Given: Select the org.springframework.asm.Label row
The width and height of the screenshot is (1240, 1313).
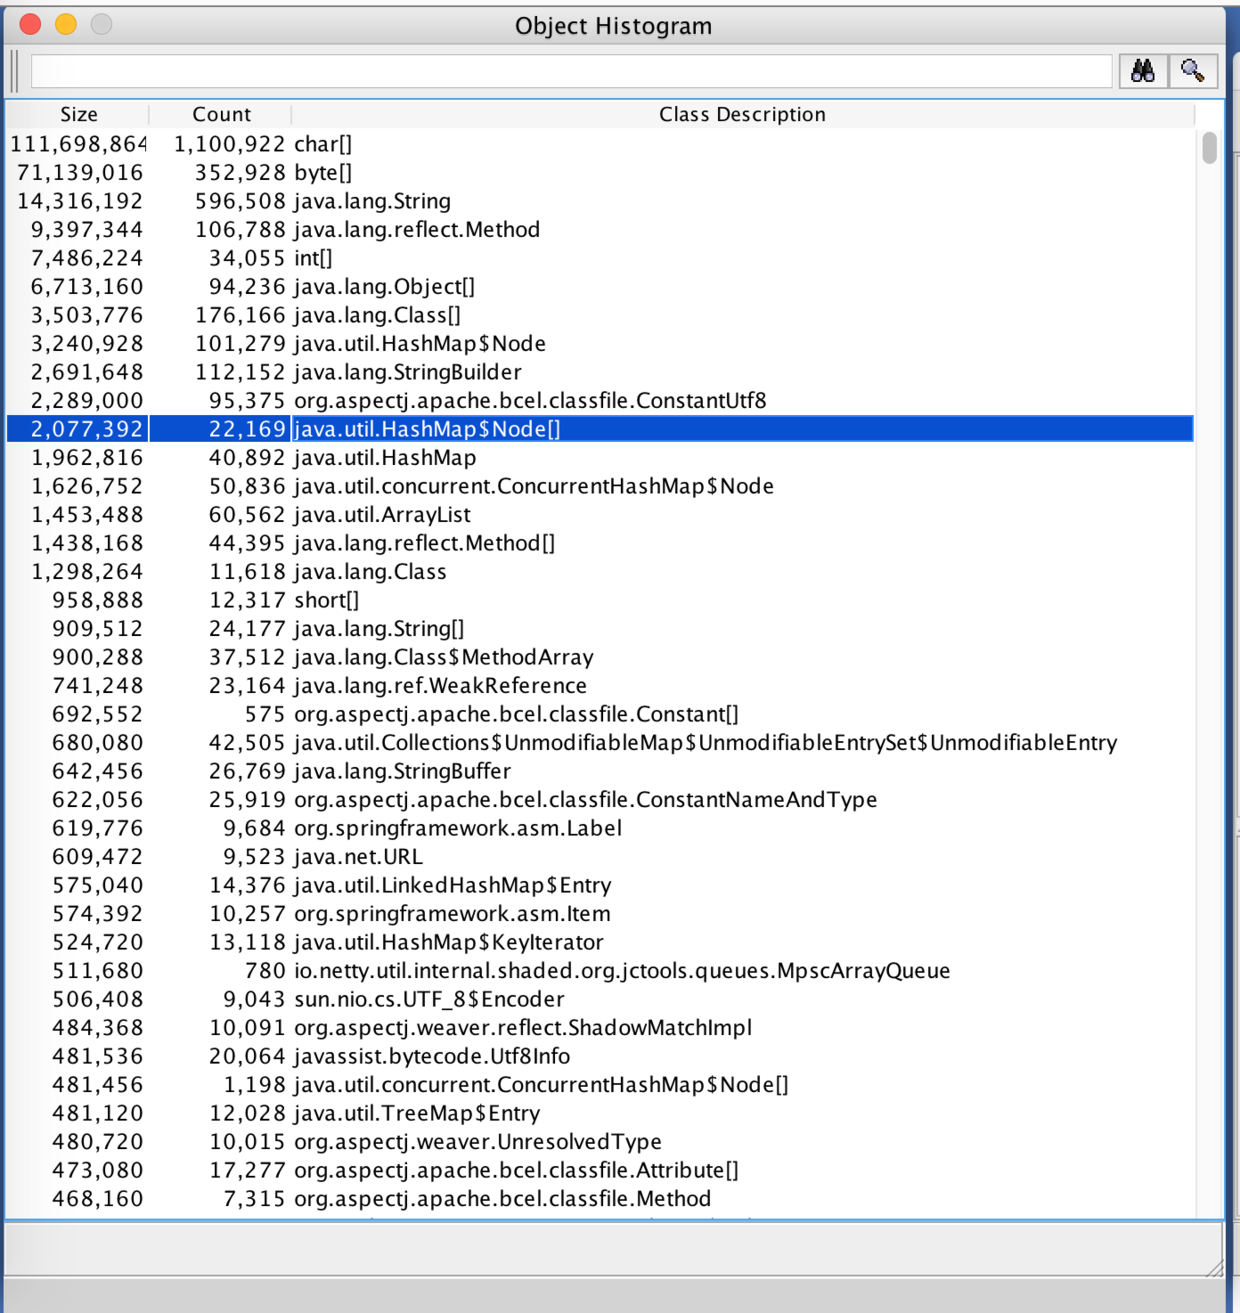Looking at the screenshot, I should (x=600, y=828).
